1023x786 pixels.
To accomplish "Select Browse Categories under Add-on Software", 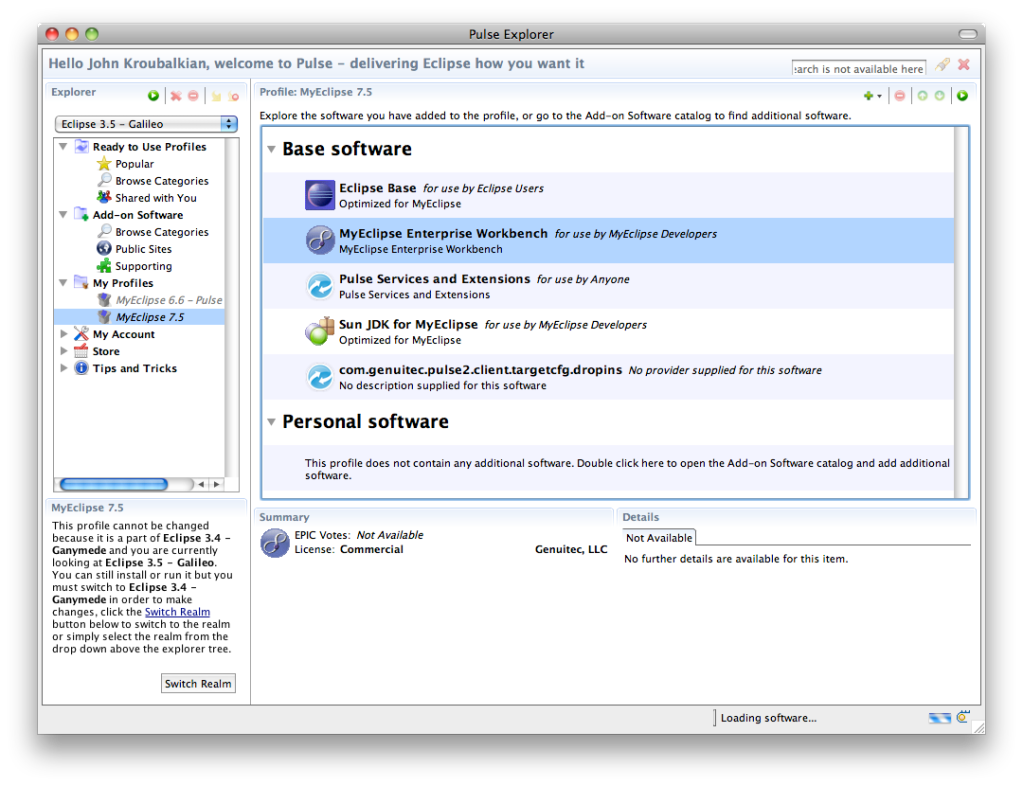I will [x=162, y=232].
